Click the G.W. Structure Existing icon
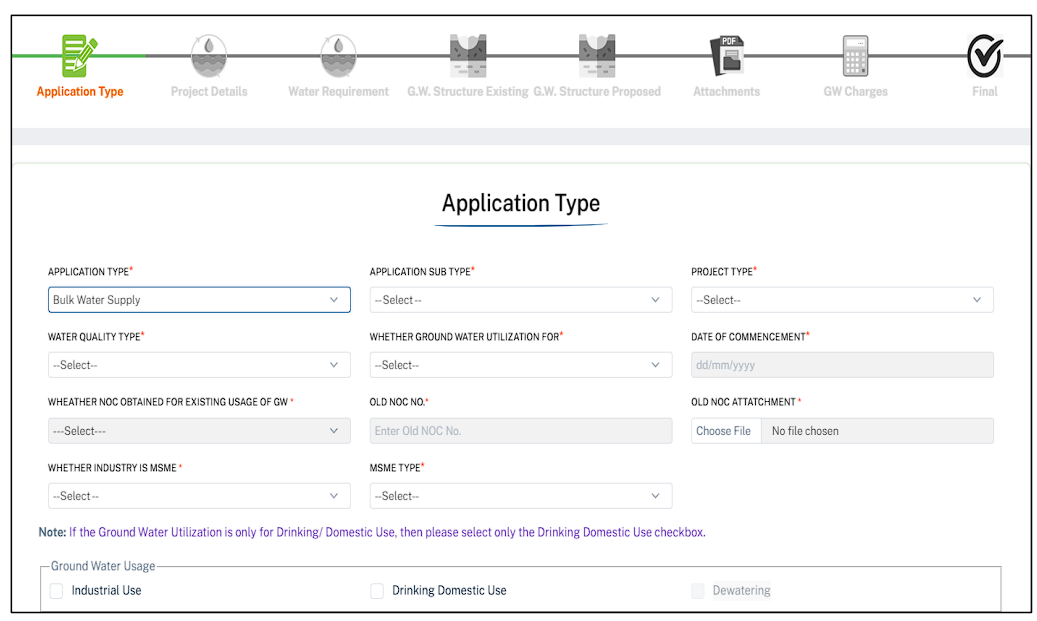 pos(468,55)
